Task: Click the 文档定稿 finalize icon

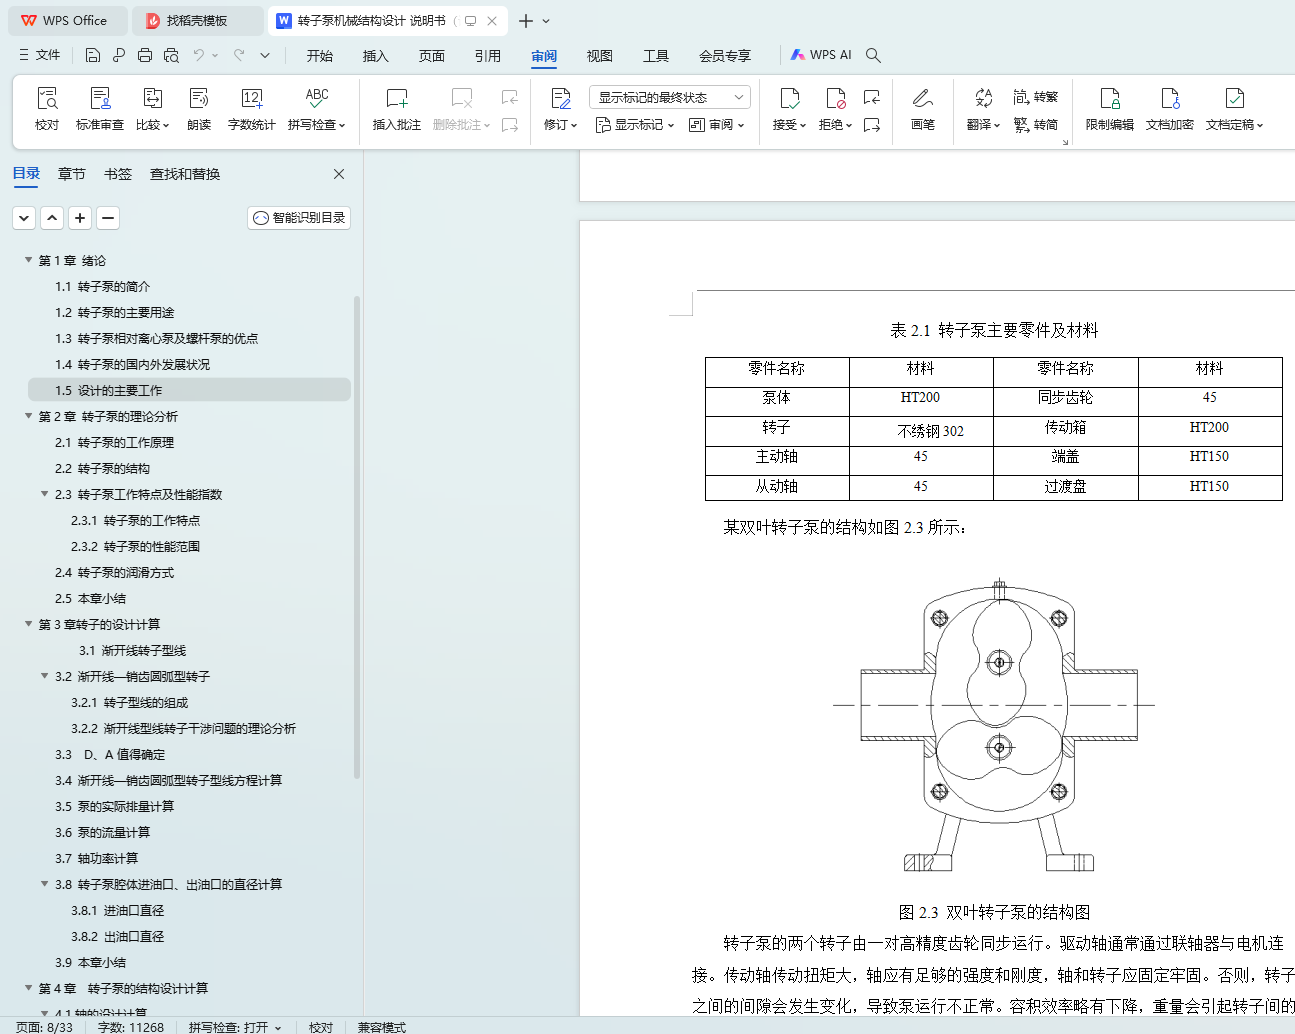Action: [1235, 98]
